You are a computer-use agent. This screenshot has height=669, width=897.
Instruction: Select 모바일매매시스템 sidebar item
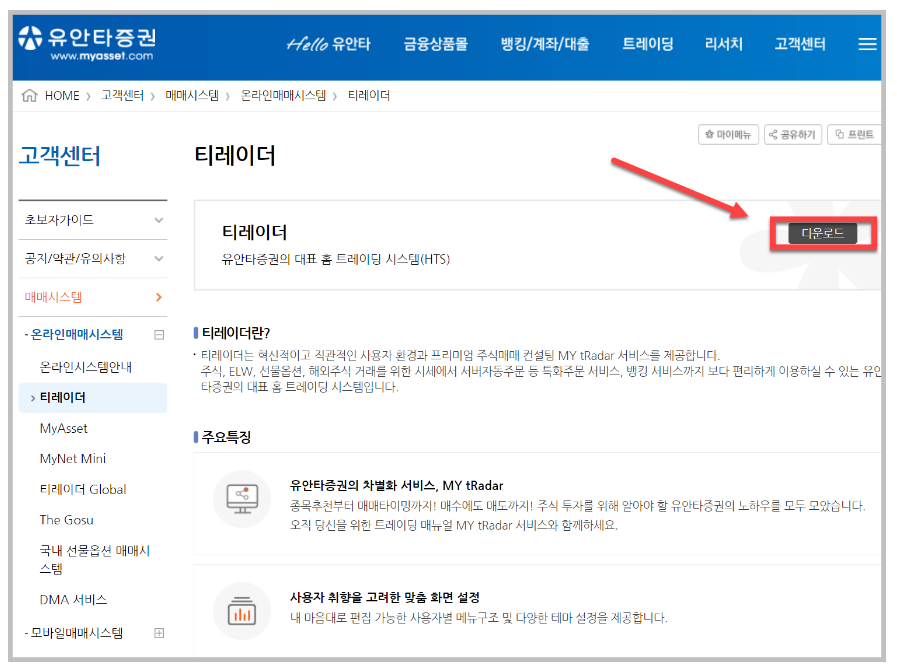77,633
